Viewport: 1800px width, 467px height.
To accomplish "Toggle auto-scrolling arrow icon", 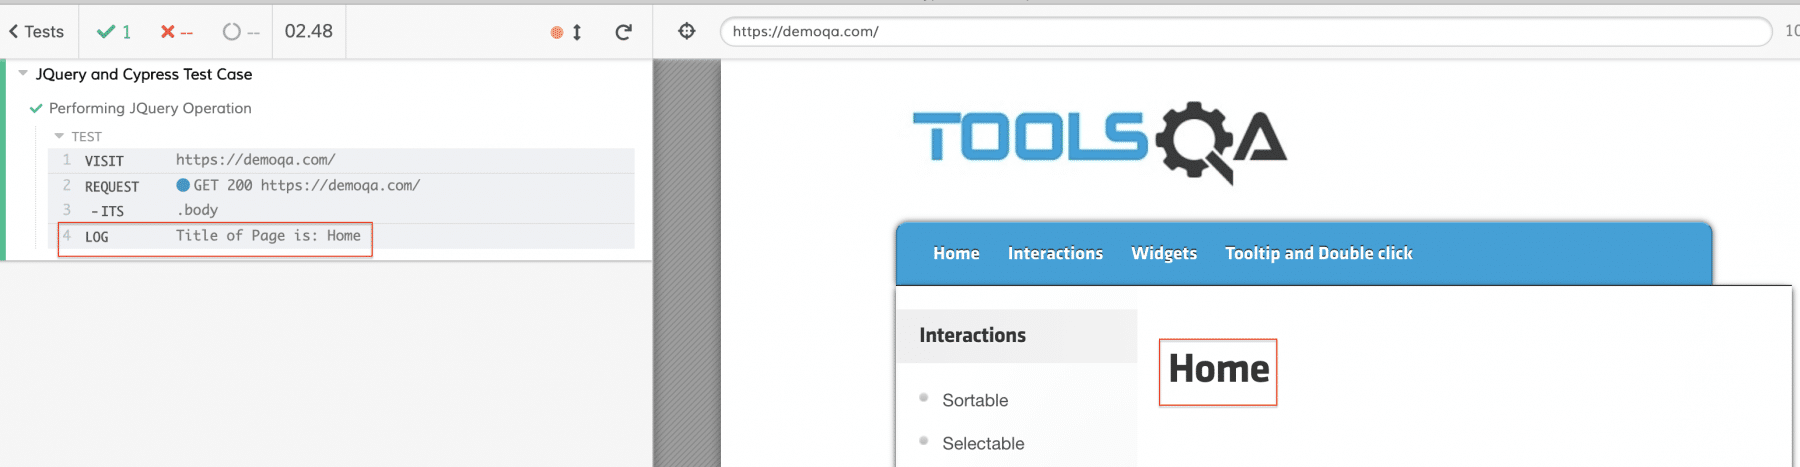I will pyautogui.click(x=577, y=32).
